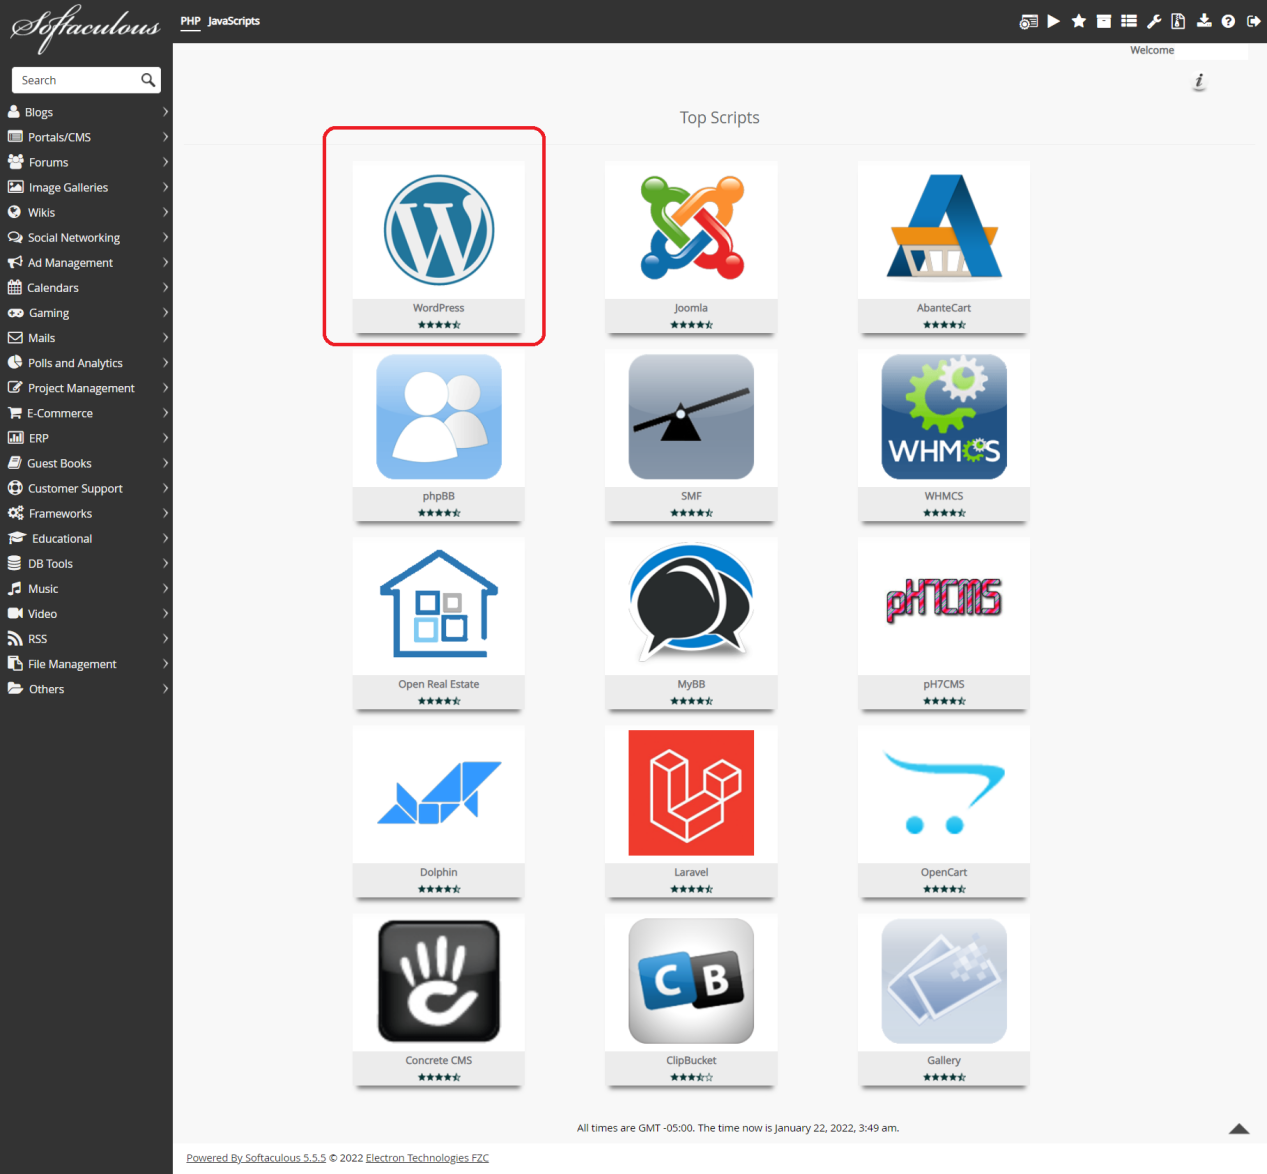
Task: Select the Dolphin logo thumbnail
Action: [x=439, y=793]
